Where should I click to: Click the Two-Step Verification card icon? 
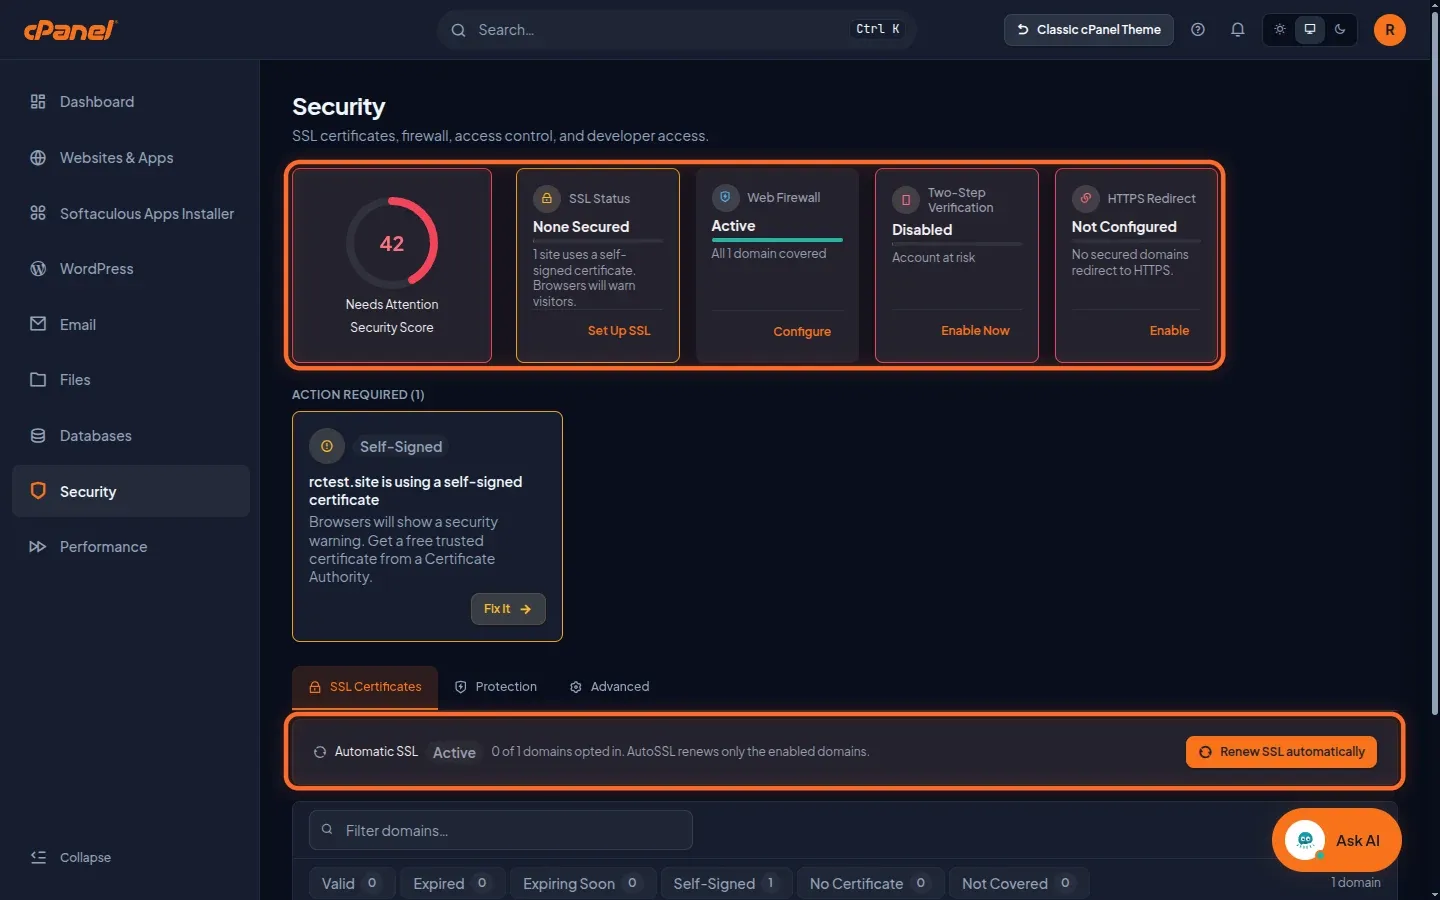pos(905,200)
